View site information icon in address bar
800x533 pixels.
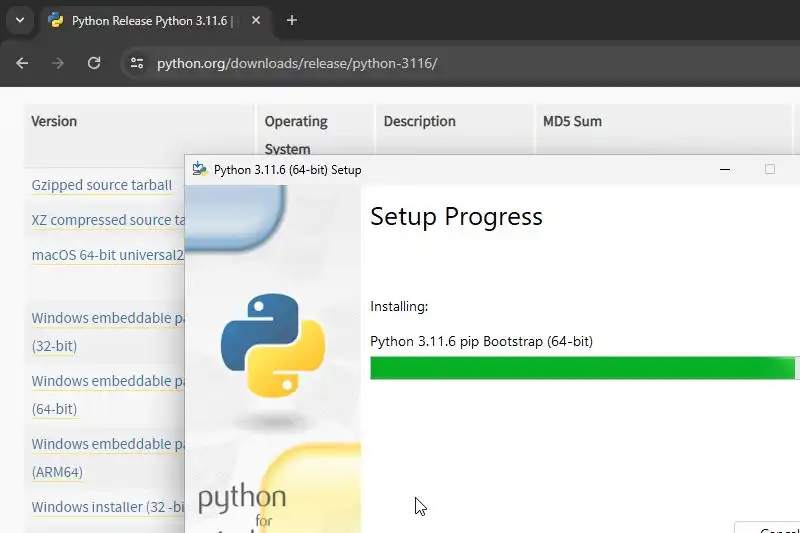[137, 63]
